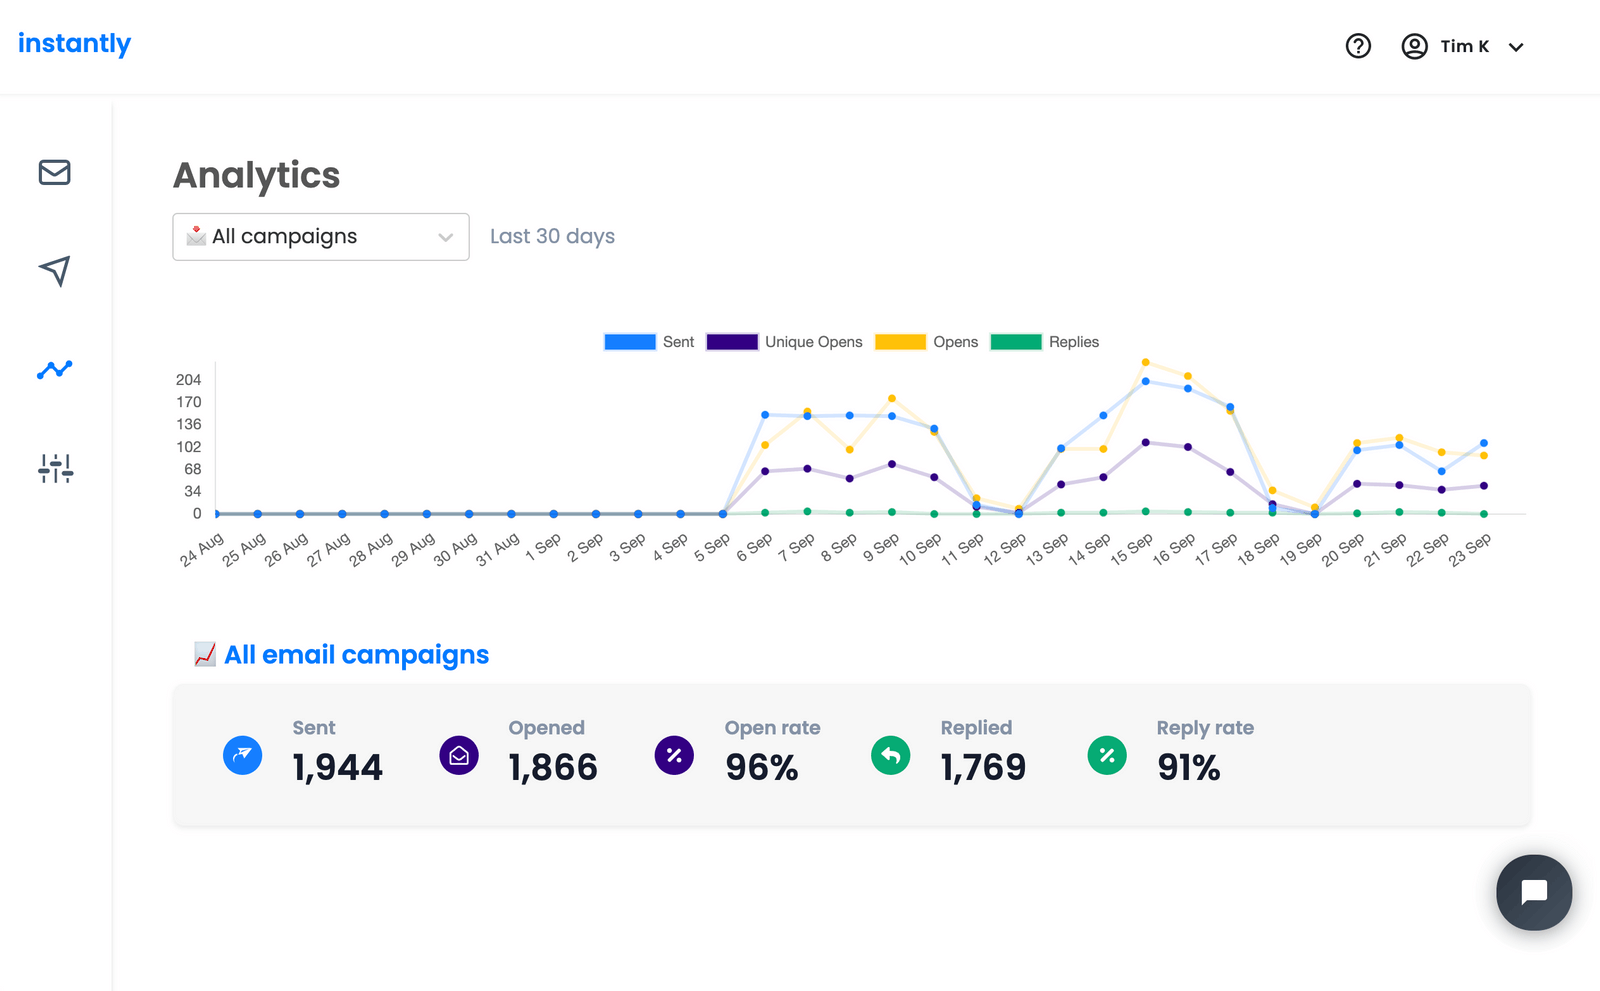Expand the Tim K account menu
Viewport: 1600px width, 991px height.
(x=1516, y=47)
